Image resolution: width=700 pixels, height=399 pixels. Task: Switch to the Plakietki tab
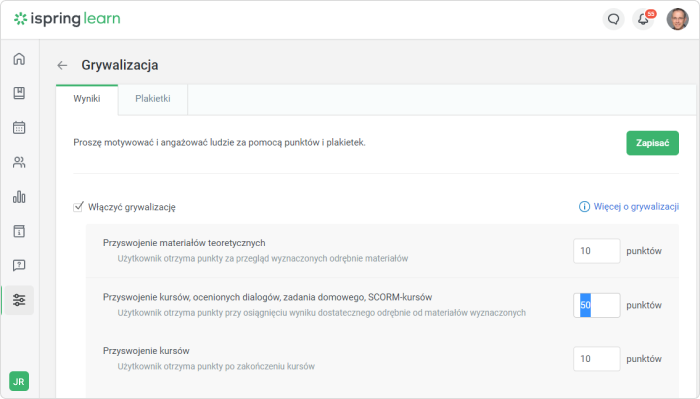(x=153, y=99)
